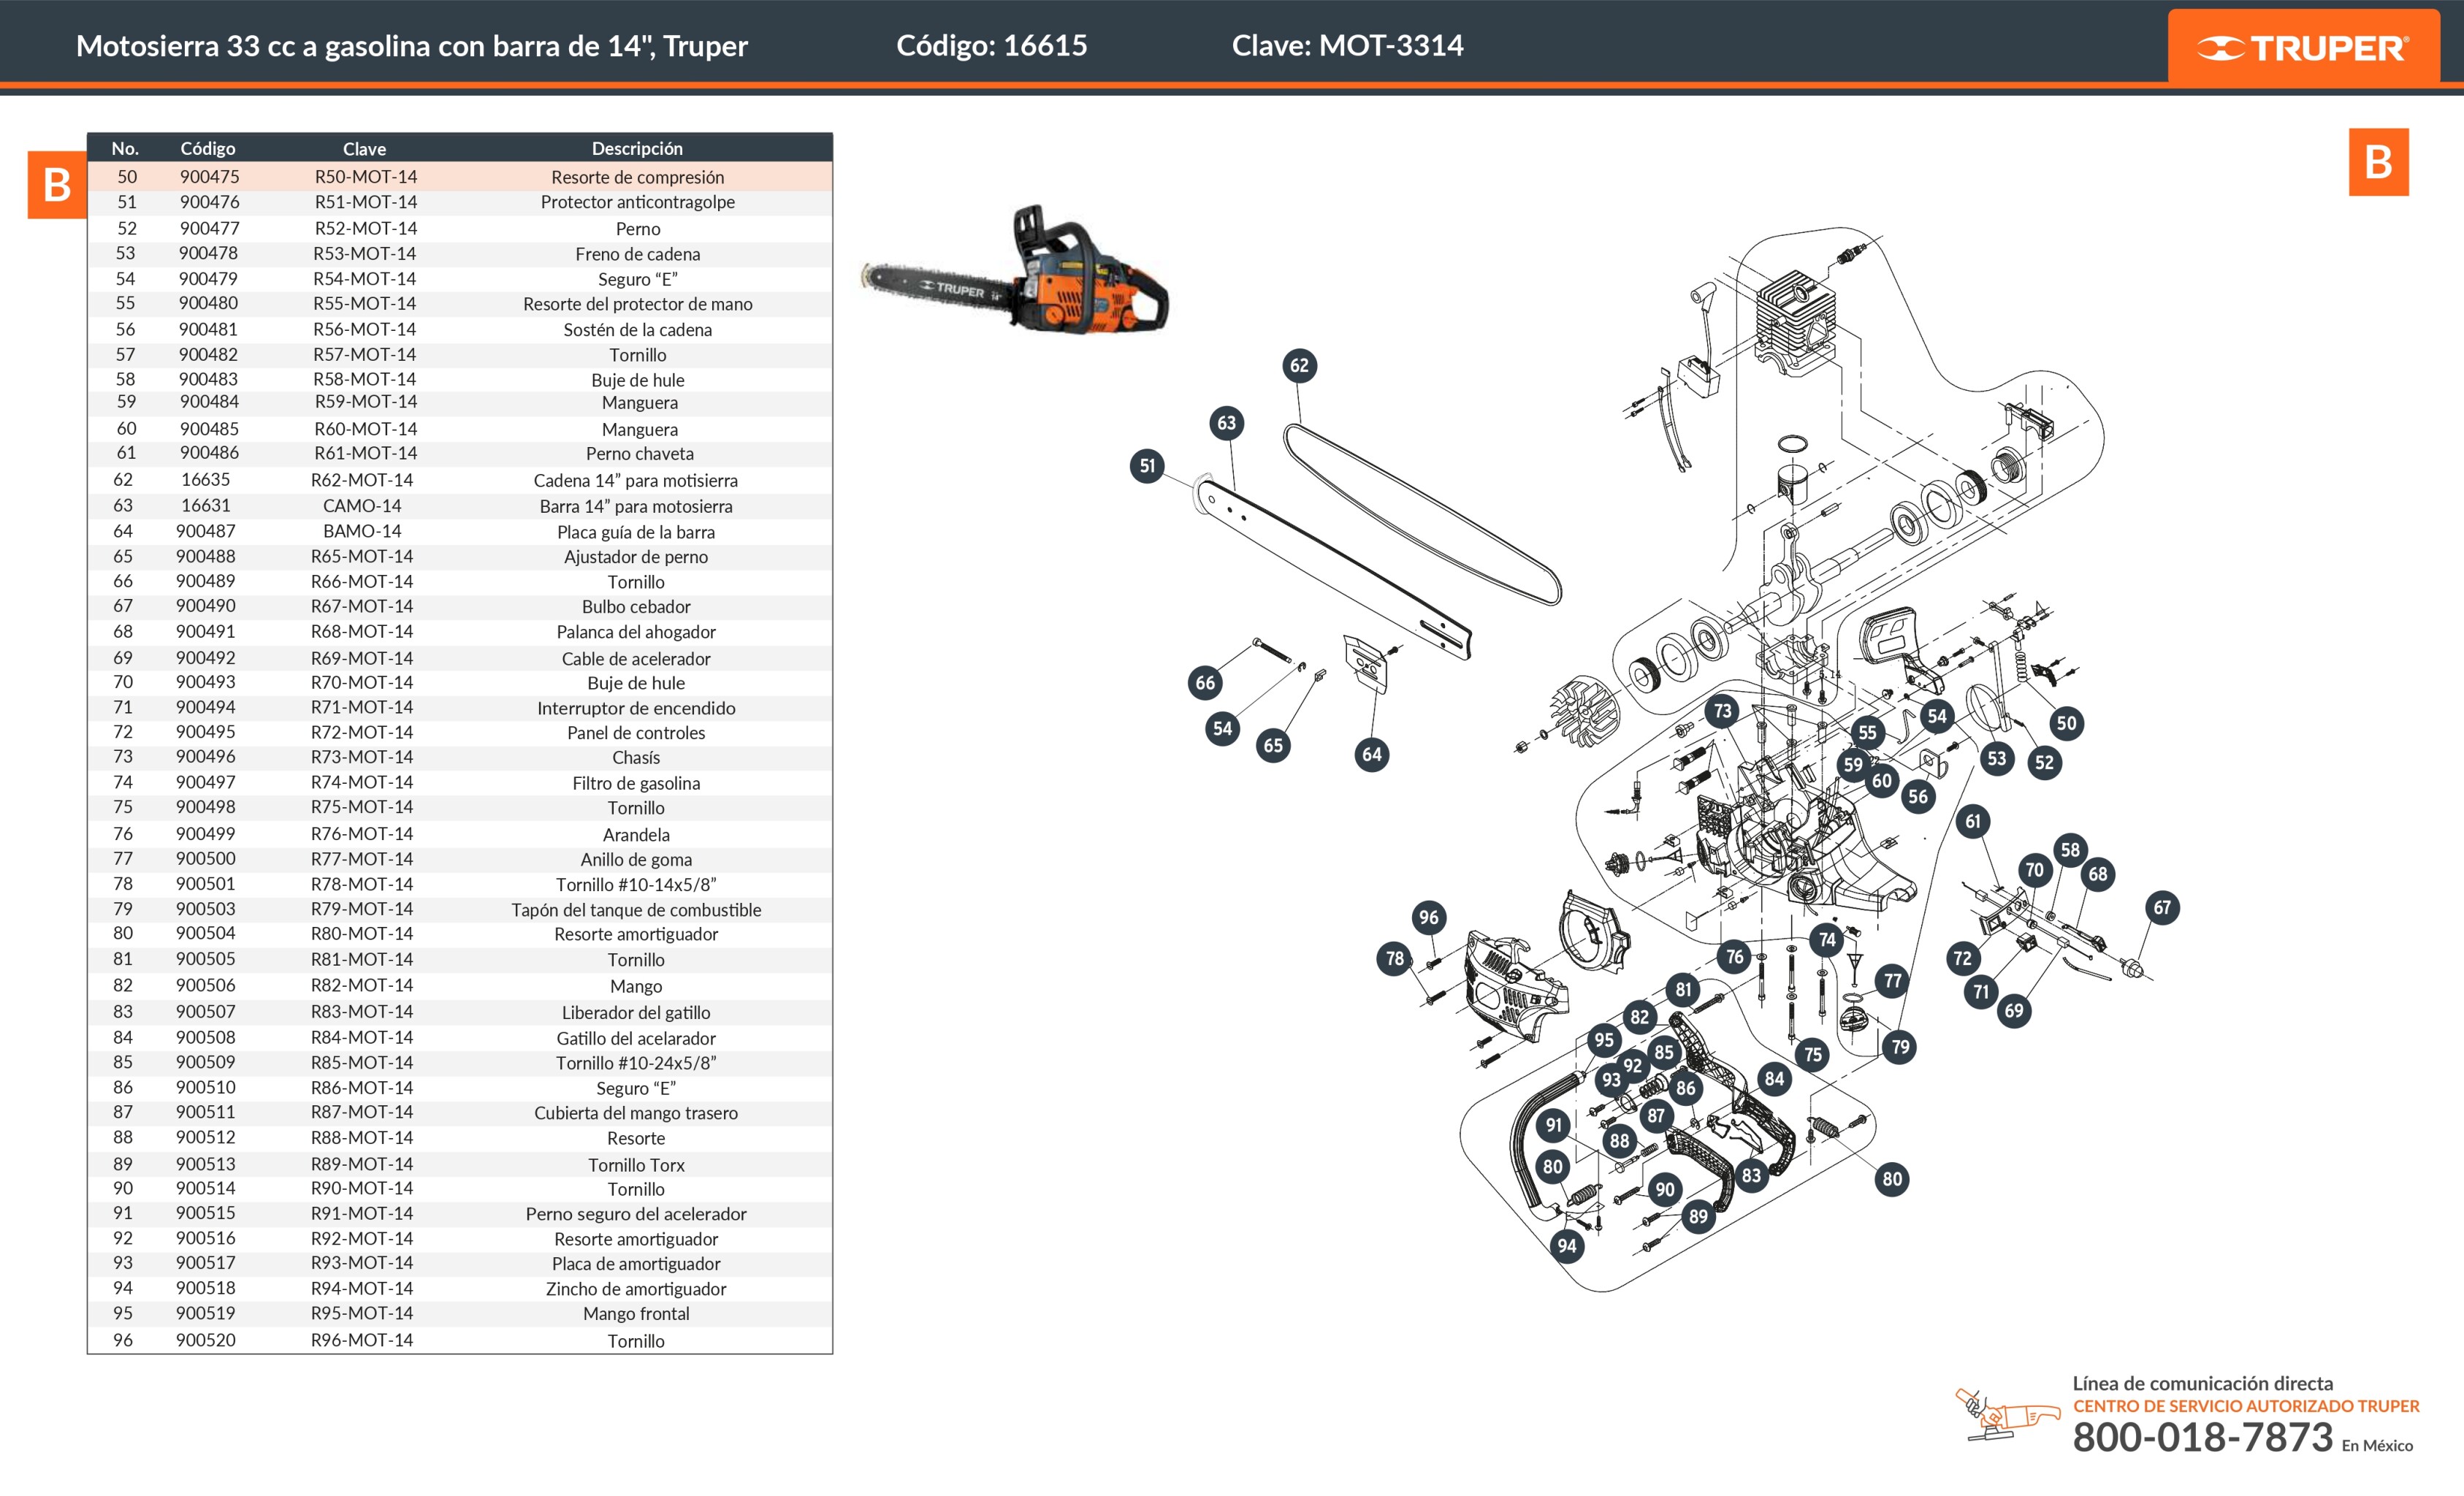Screen dimensions: 2464x1496
Task: Click the 'Clave' column header
Action: tap(364, 149)
